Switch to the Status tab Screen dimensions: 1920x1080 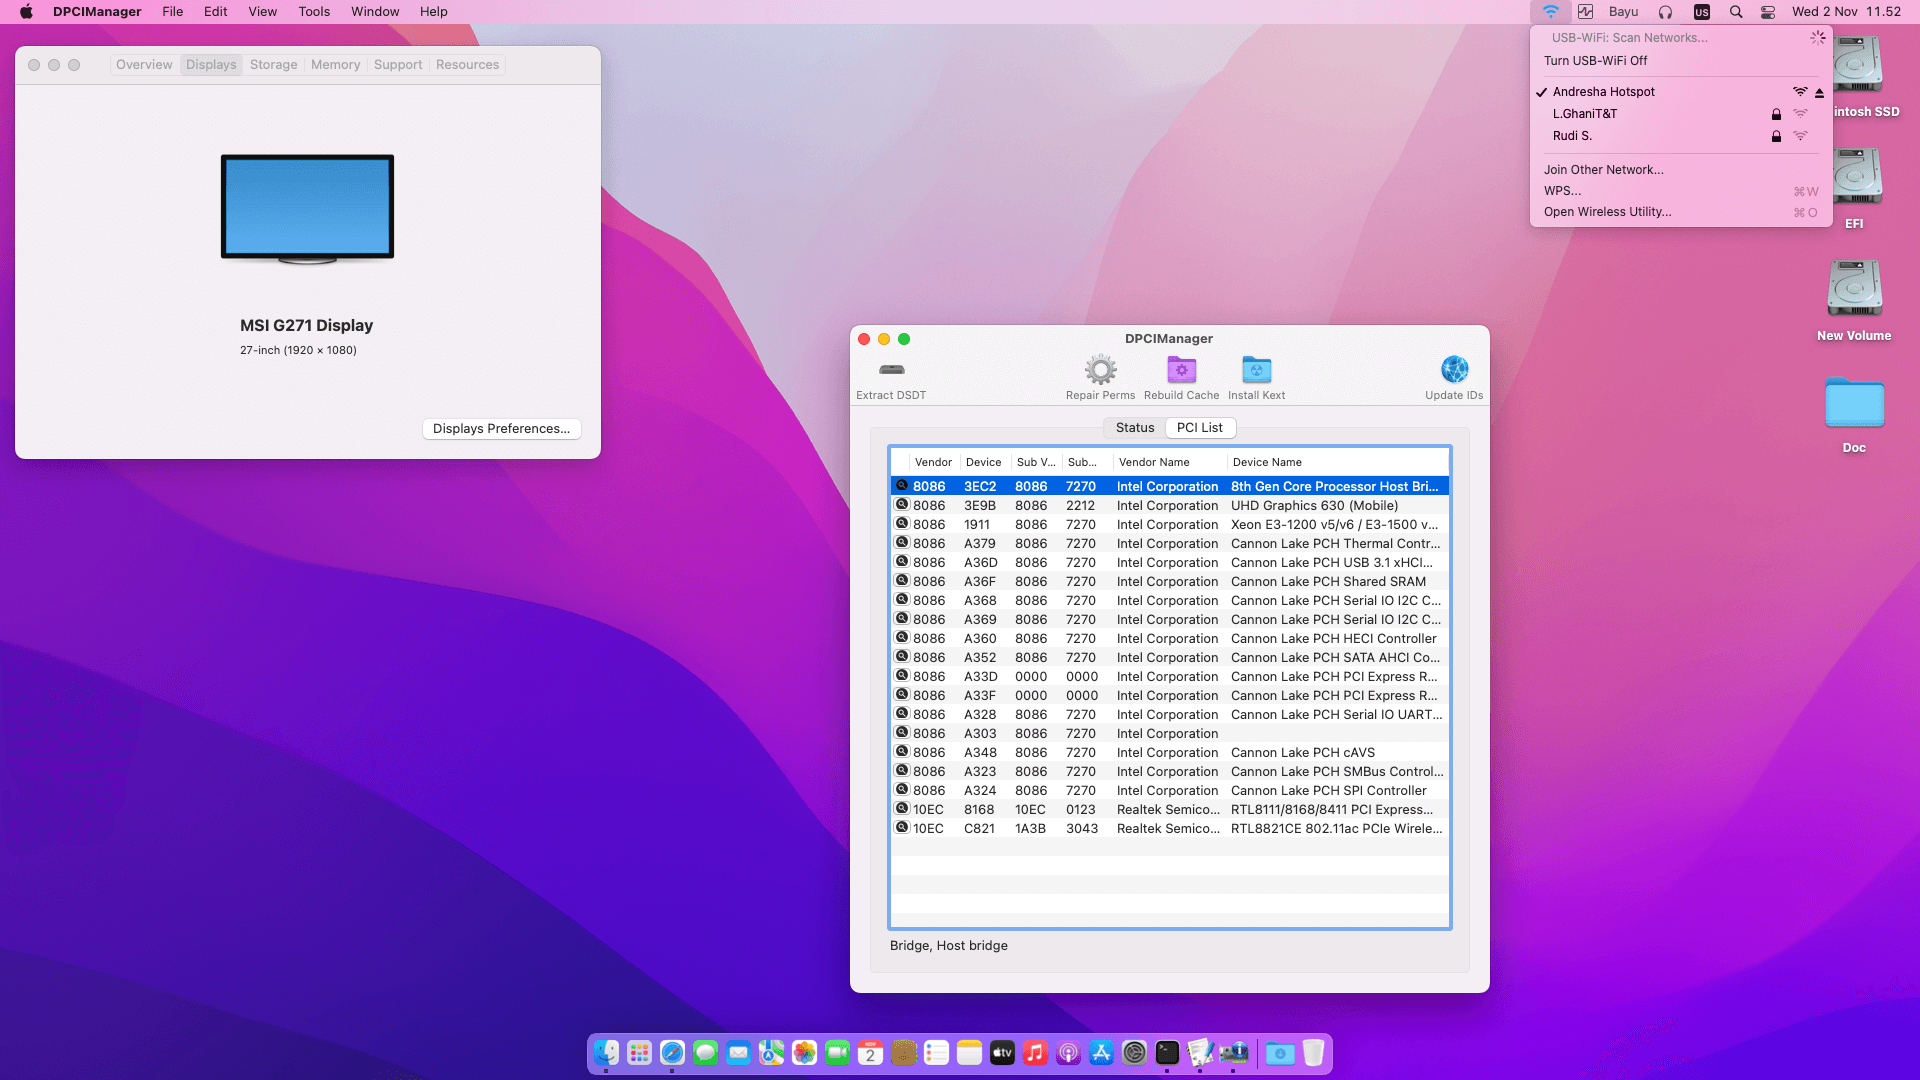[x=1134, y=428]
